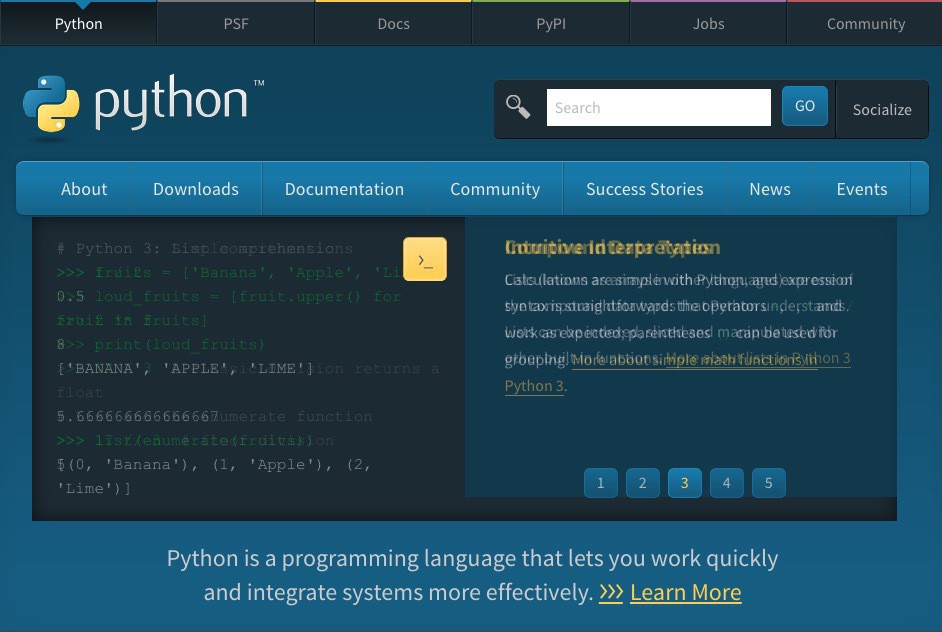942x632 pixels.
Task: Open the Downloads navigation menu
Action: (x=196, y=189)
